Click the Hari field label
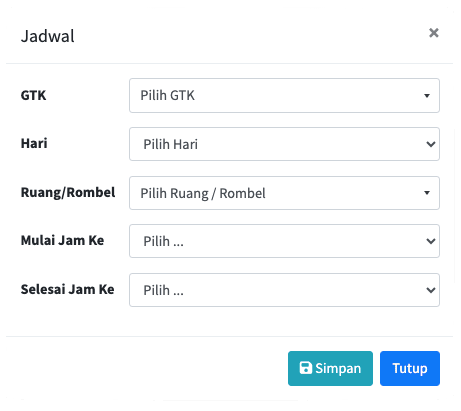 pyautogui.click(x=34, y=143)
